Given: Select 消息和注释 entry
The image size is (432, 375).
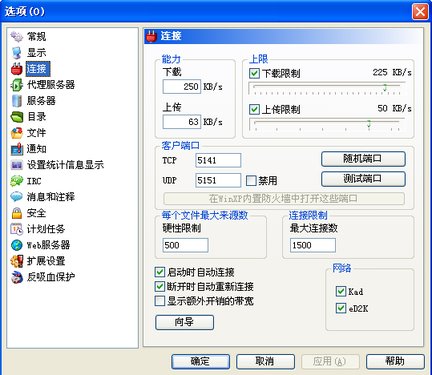Looking at the screenshot, I should click(51, 197).
